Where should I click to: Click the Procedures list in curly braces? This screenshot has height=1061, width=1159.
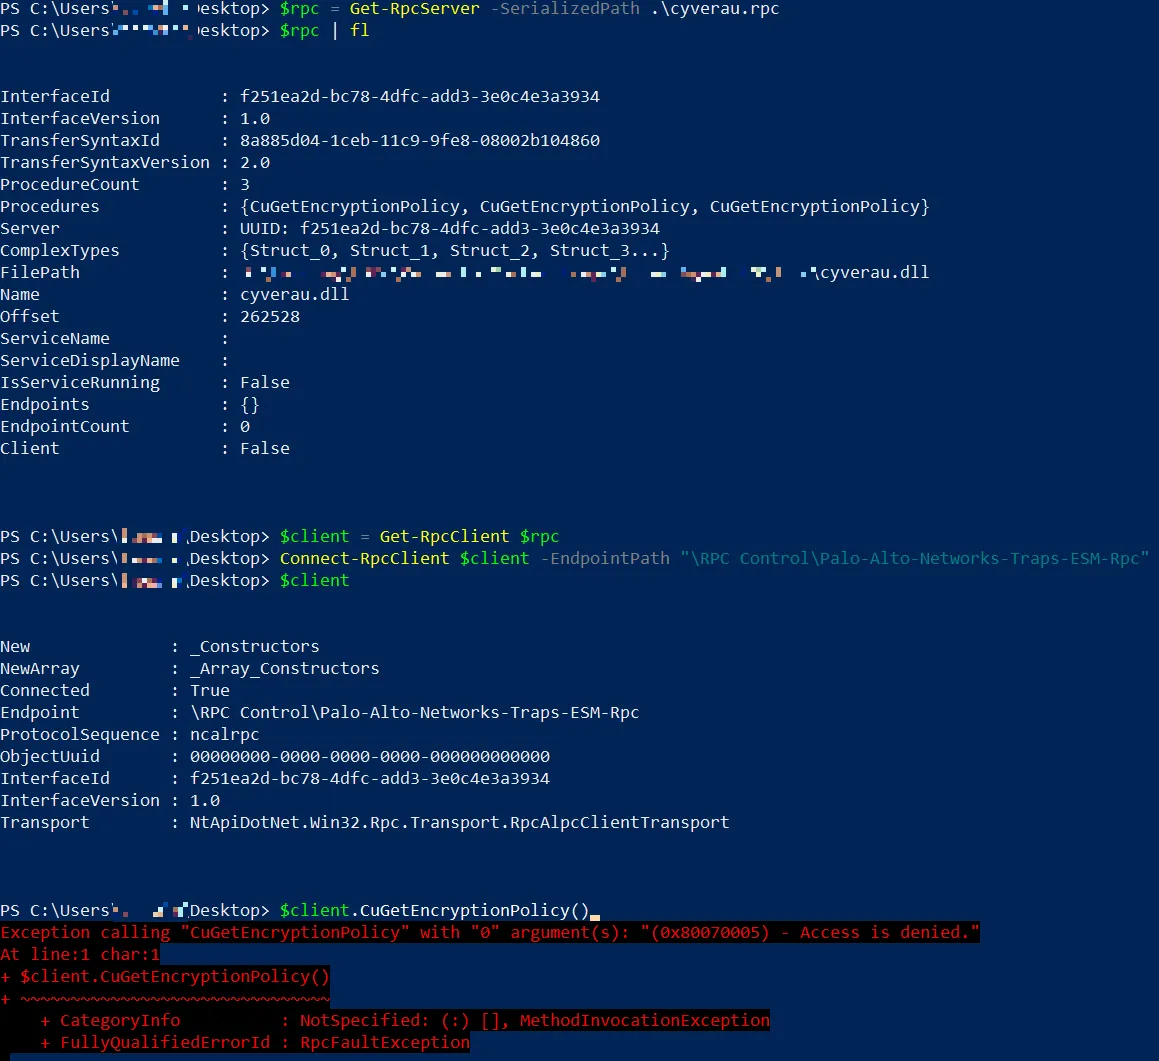tap(585, 206)
